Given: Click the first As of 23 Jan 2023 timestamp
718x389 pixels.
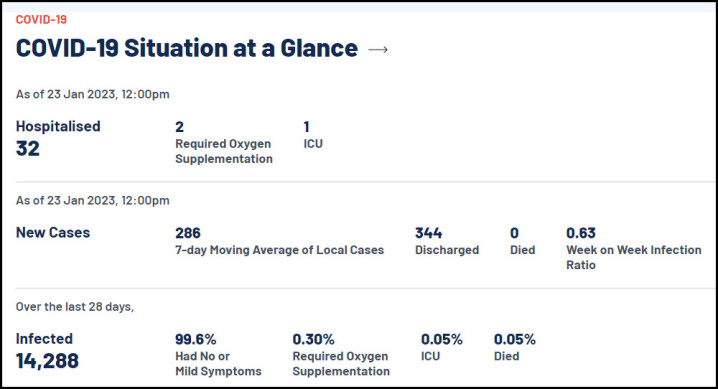Looking at the screenshot, I should [92, 94].
